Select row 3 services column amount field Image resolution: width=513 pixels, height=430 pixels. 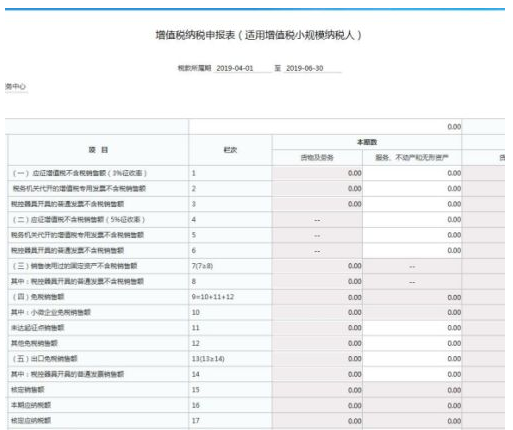tap(412, 204)
